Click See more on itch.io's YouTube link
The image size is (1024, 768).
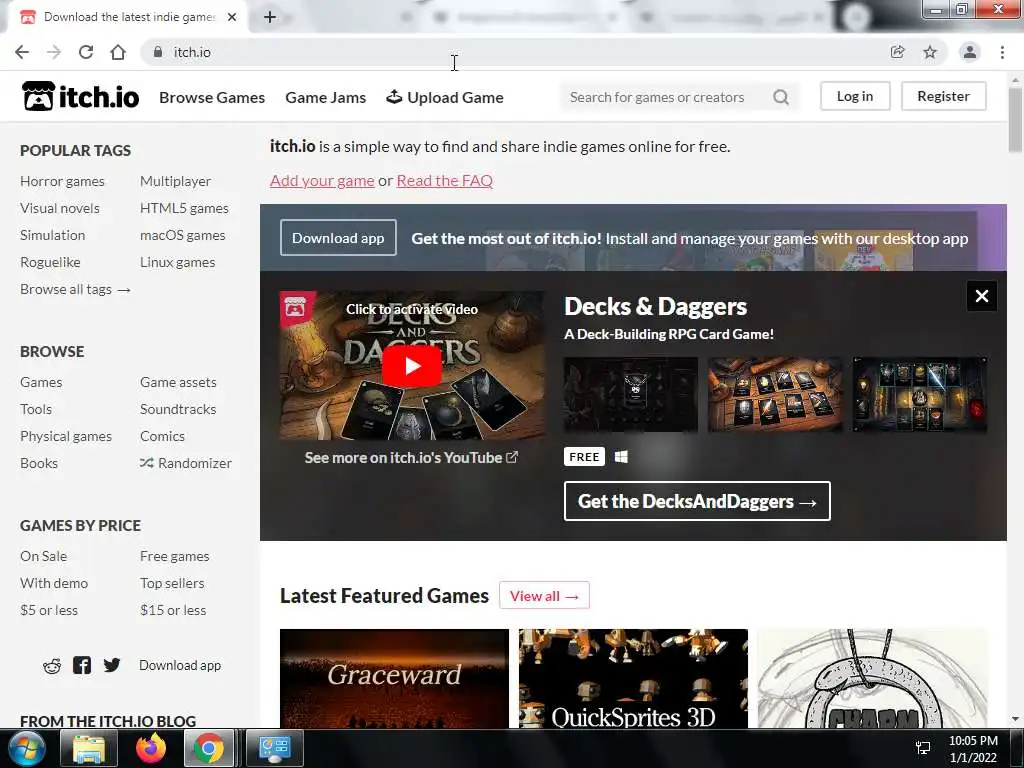tap(411, 458)
